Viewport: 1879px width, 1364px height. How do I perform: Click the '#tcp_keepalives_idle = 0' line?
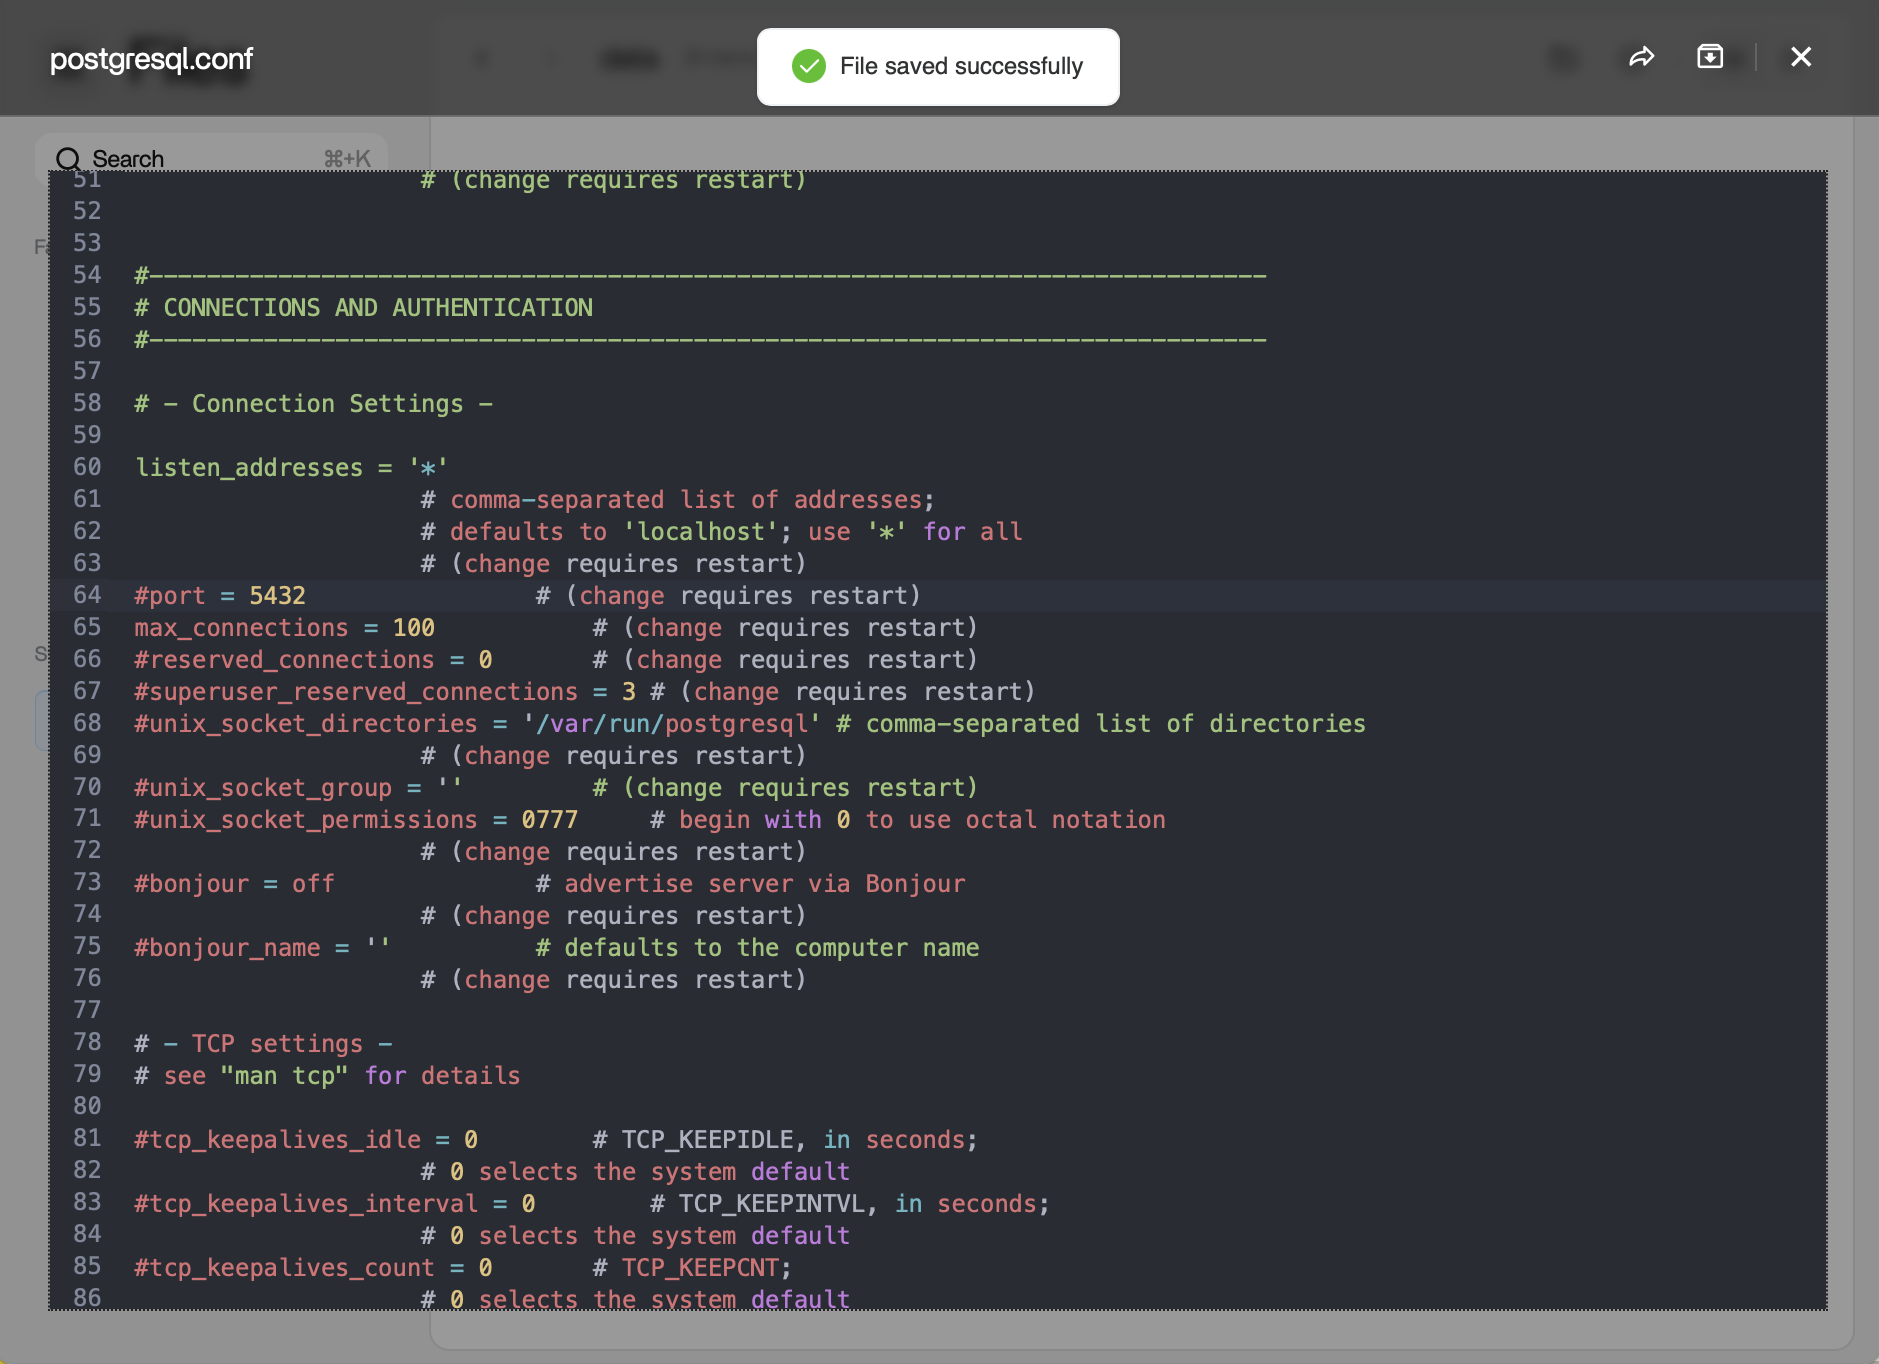306,1139
